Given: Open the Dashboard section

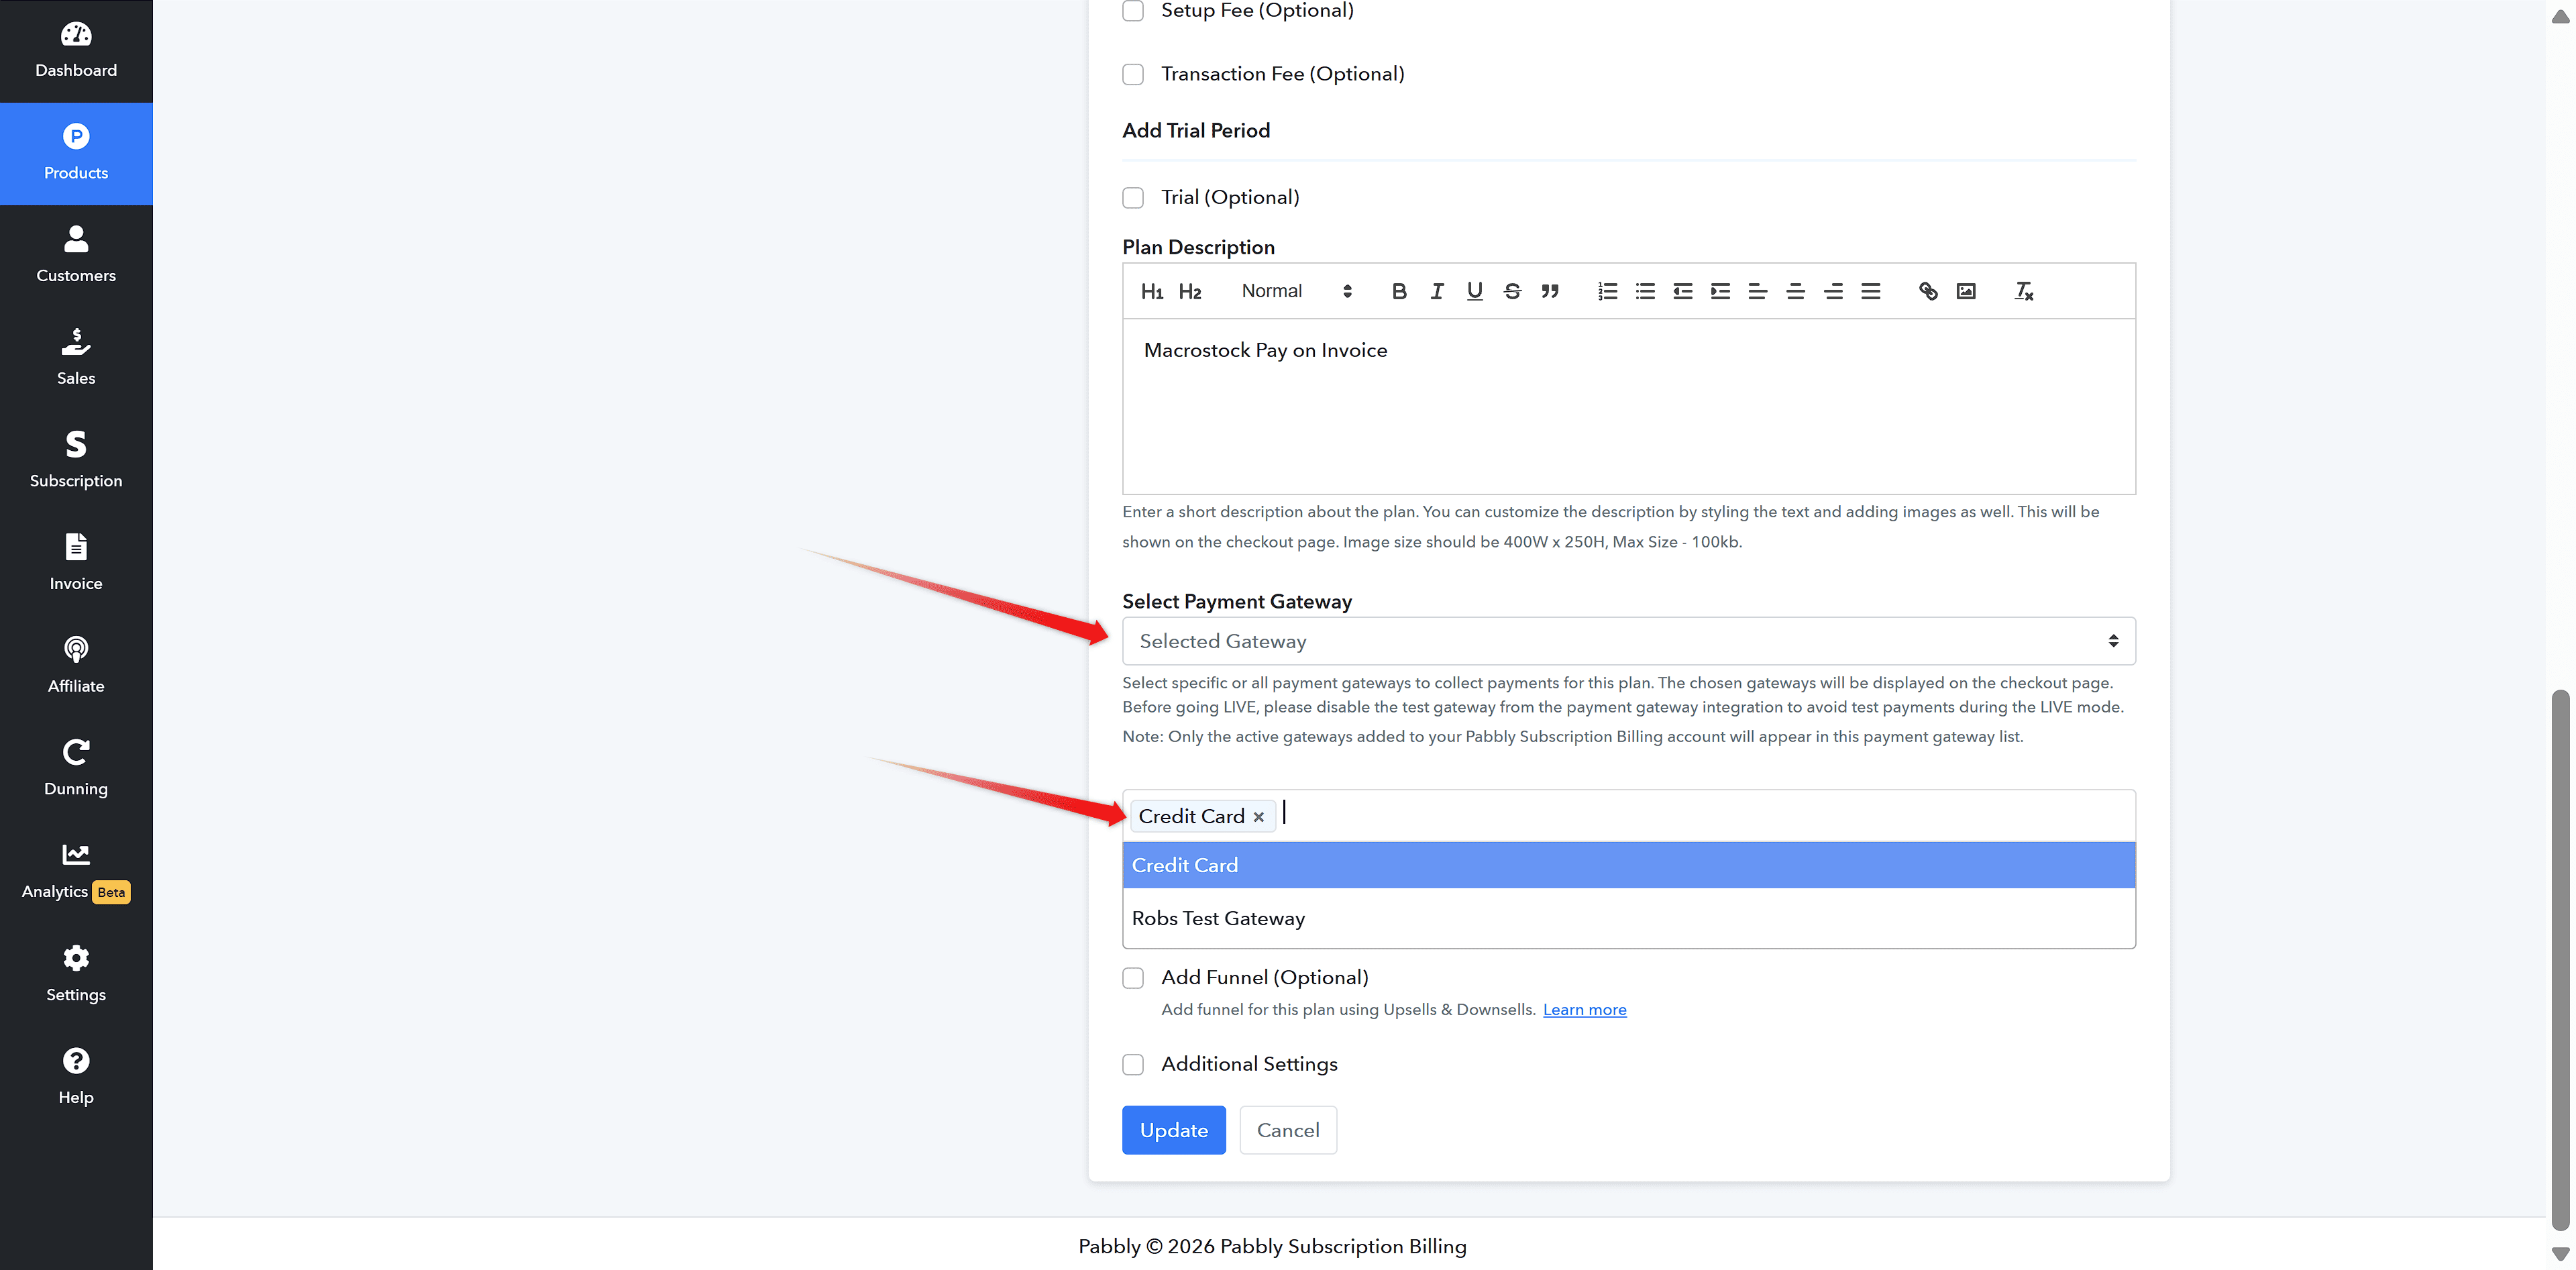Looking at the screenshot, I should [x=76, y=51].
